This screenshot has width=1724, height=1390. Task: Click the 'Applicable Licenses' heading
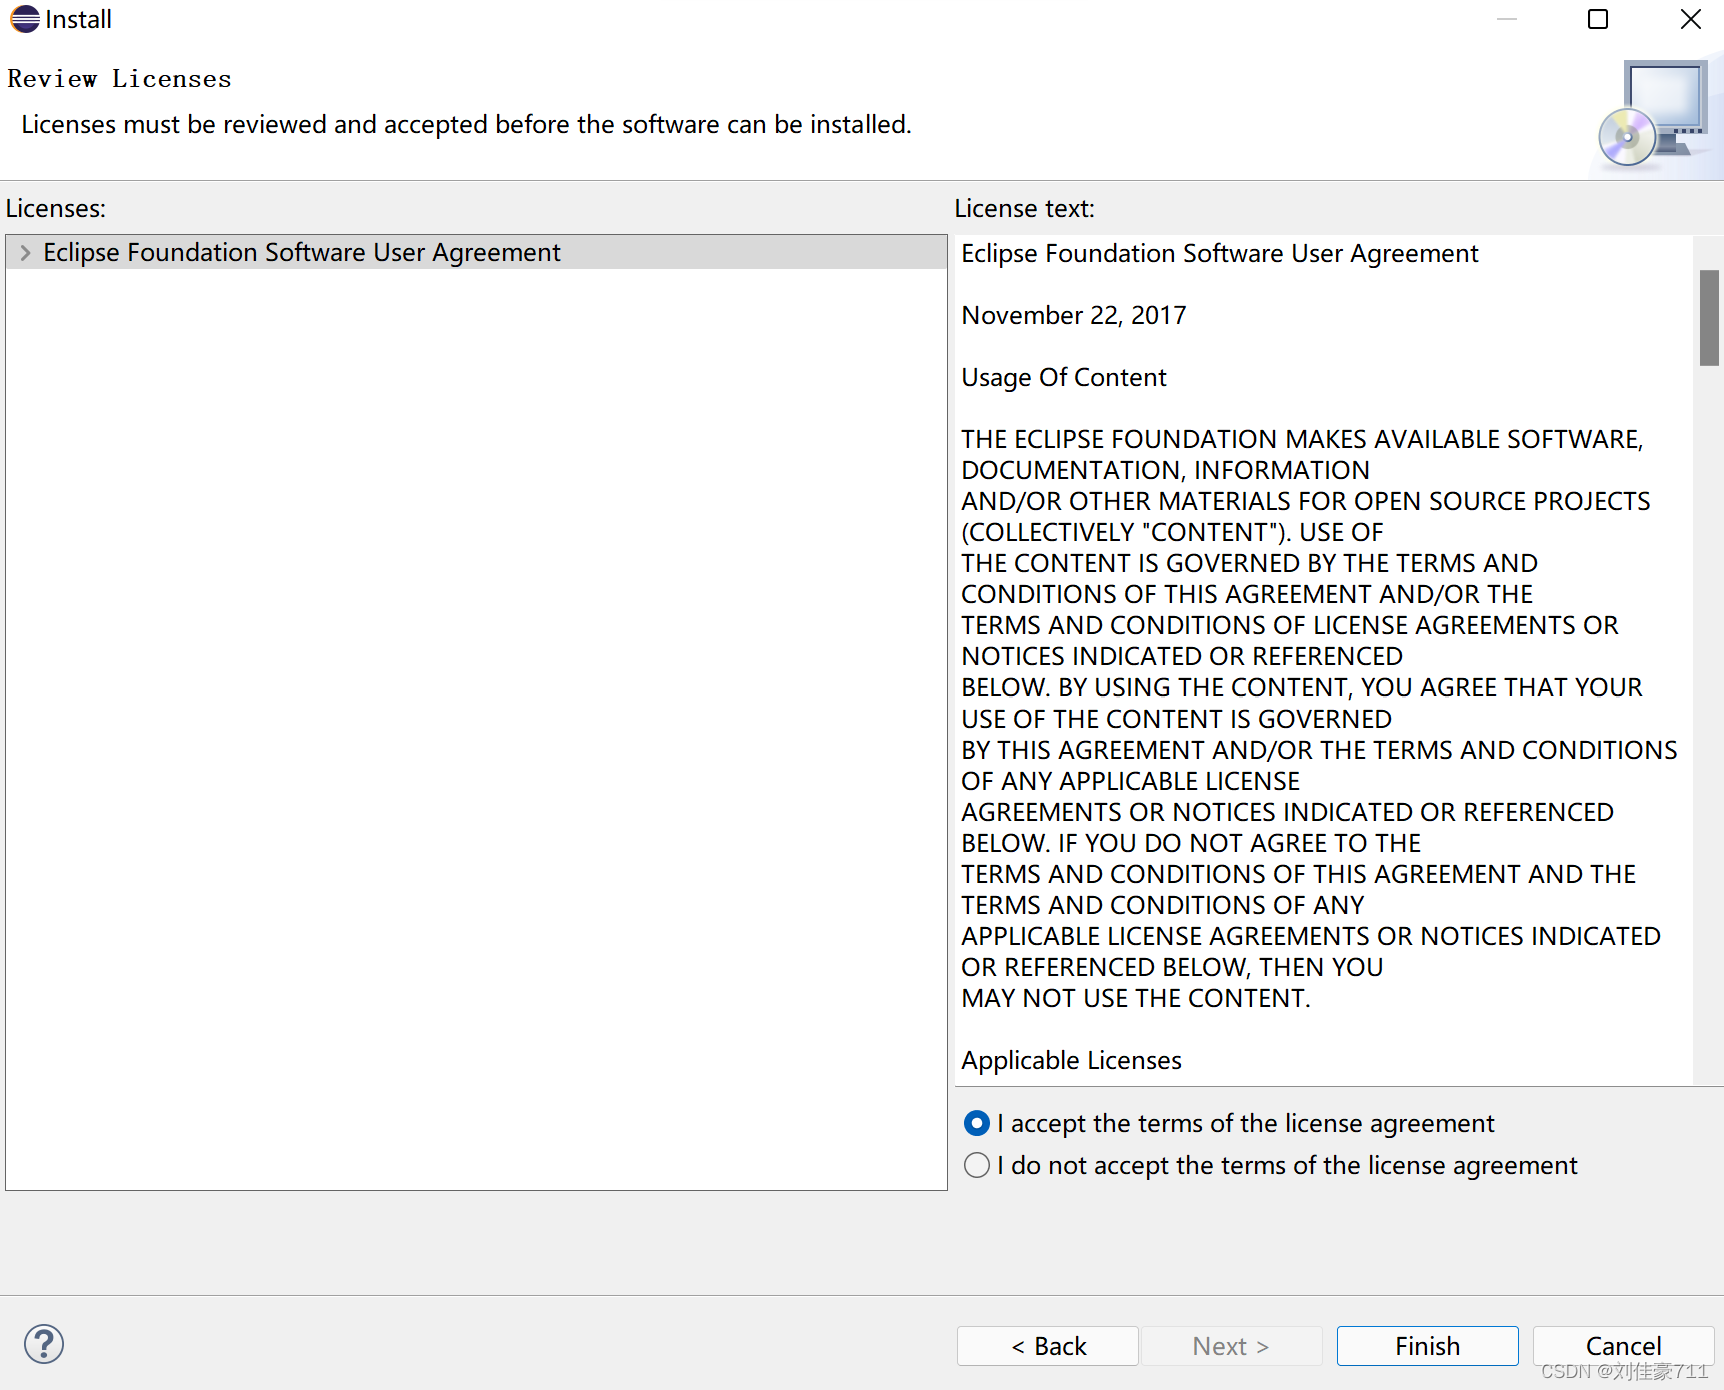click(x=1071, y=1060)
